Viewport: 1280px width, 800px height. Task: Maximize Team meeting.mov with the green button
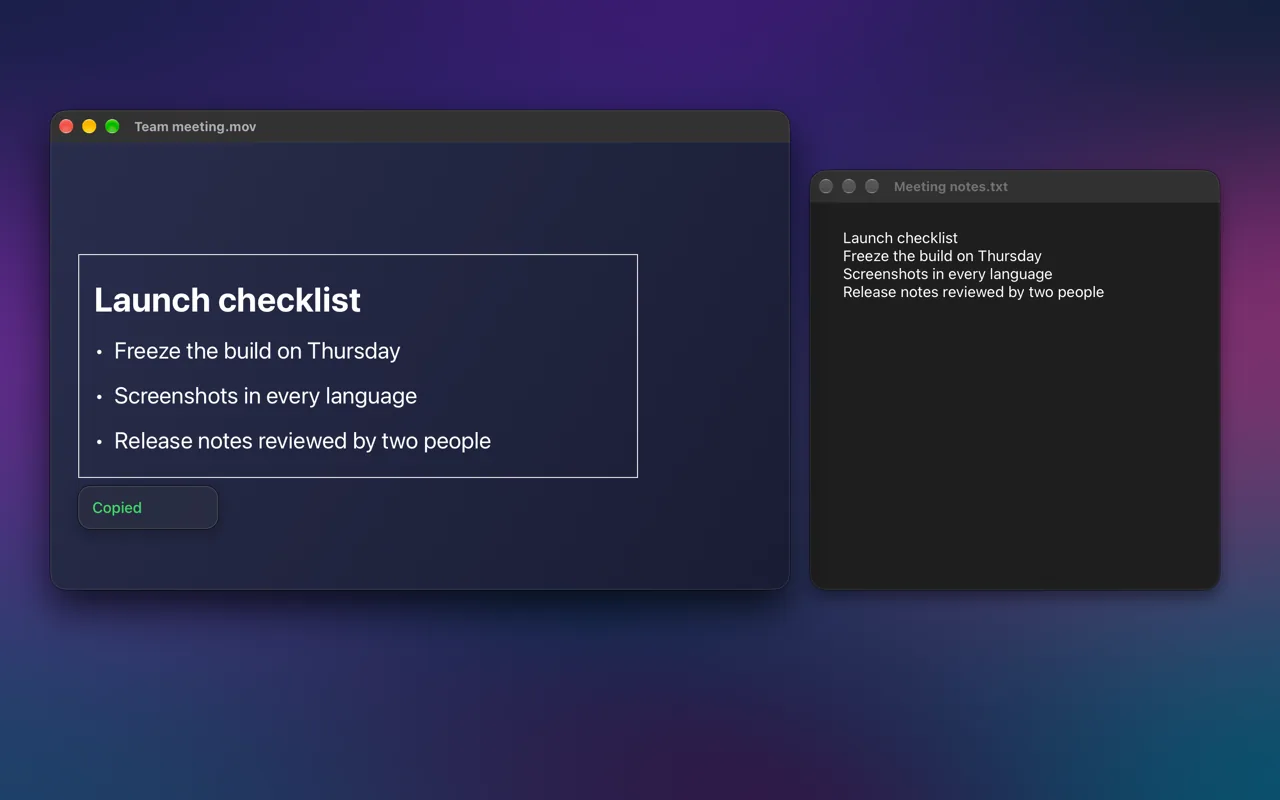(x=112, y=126)
